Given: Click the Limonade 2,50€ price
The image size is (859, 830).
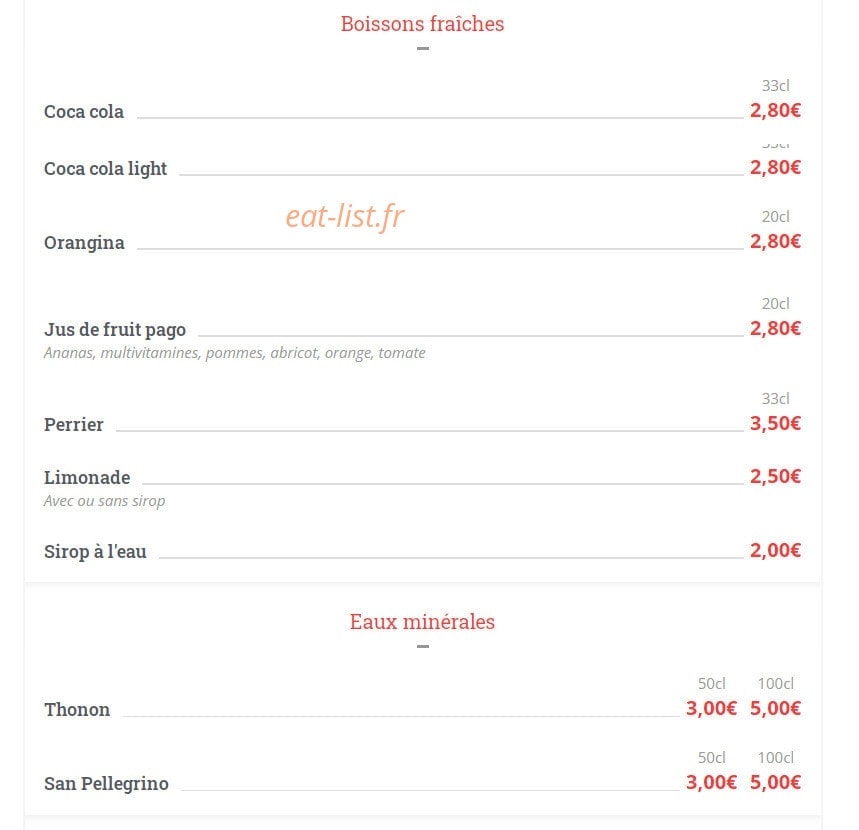Looking at the screenshot, I should (775, 477).
